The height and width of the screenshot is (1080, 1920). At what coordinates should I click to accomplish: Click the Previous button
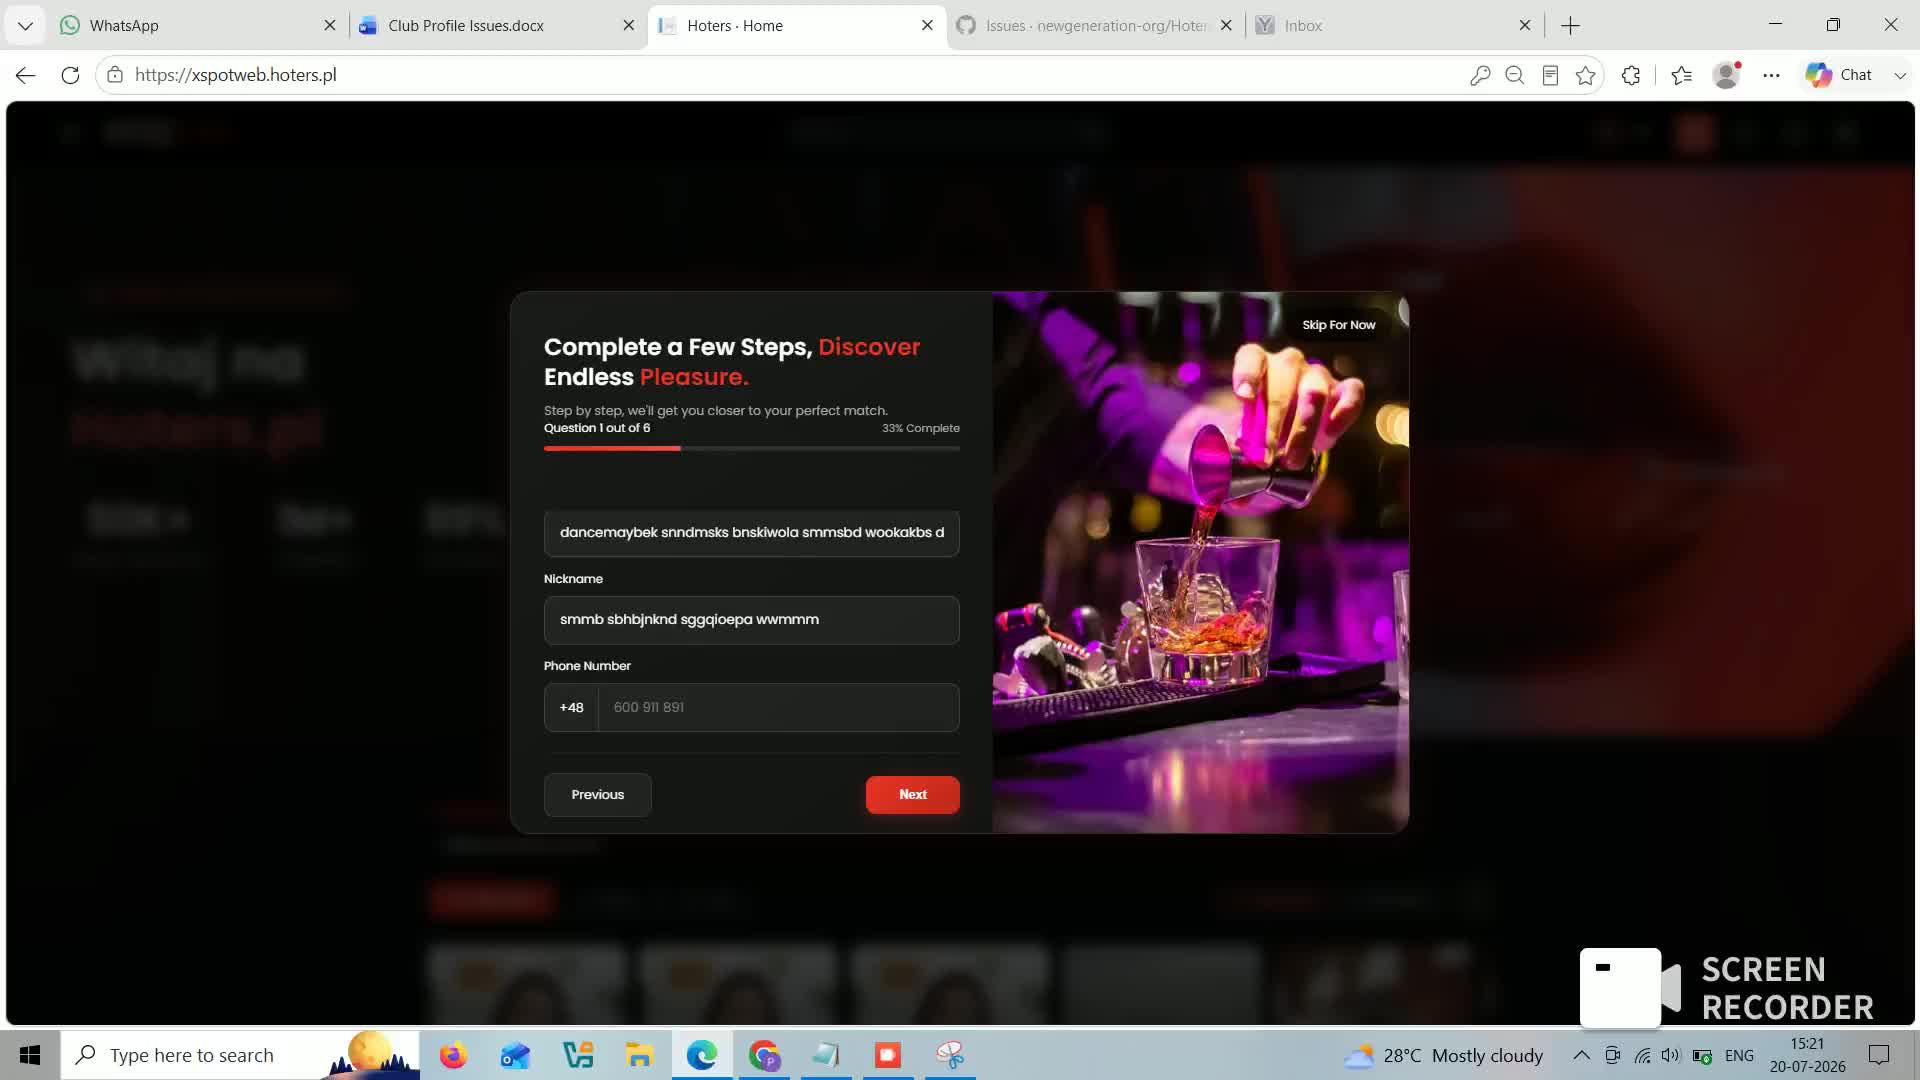pos(598,795)
